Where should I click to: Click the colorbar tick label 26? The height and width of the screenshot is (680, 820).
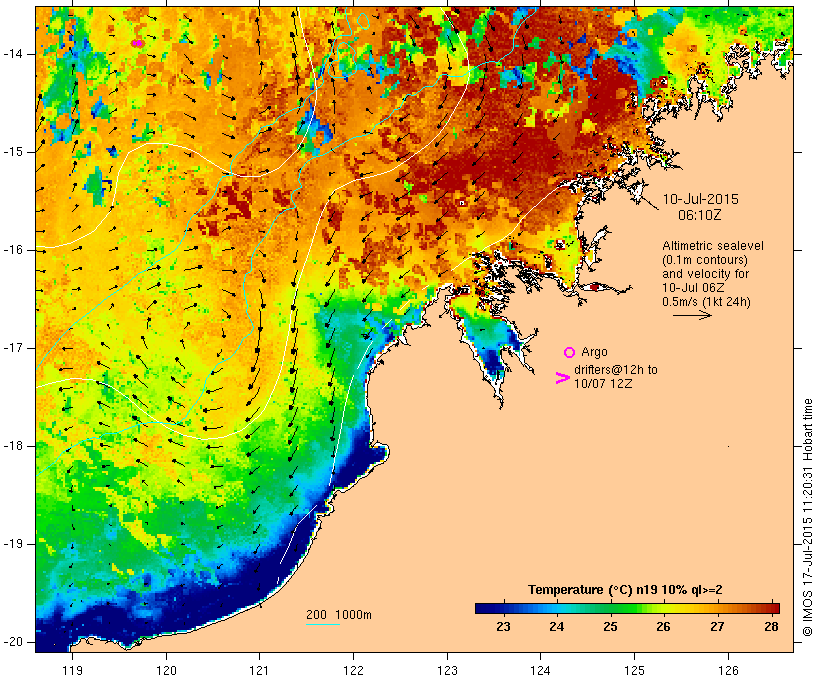[663, 627]
